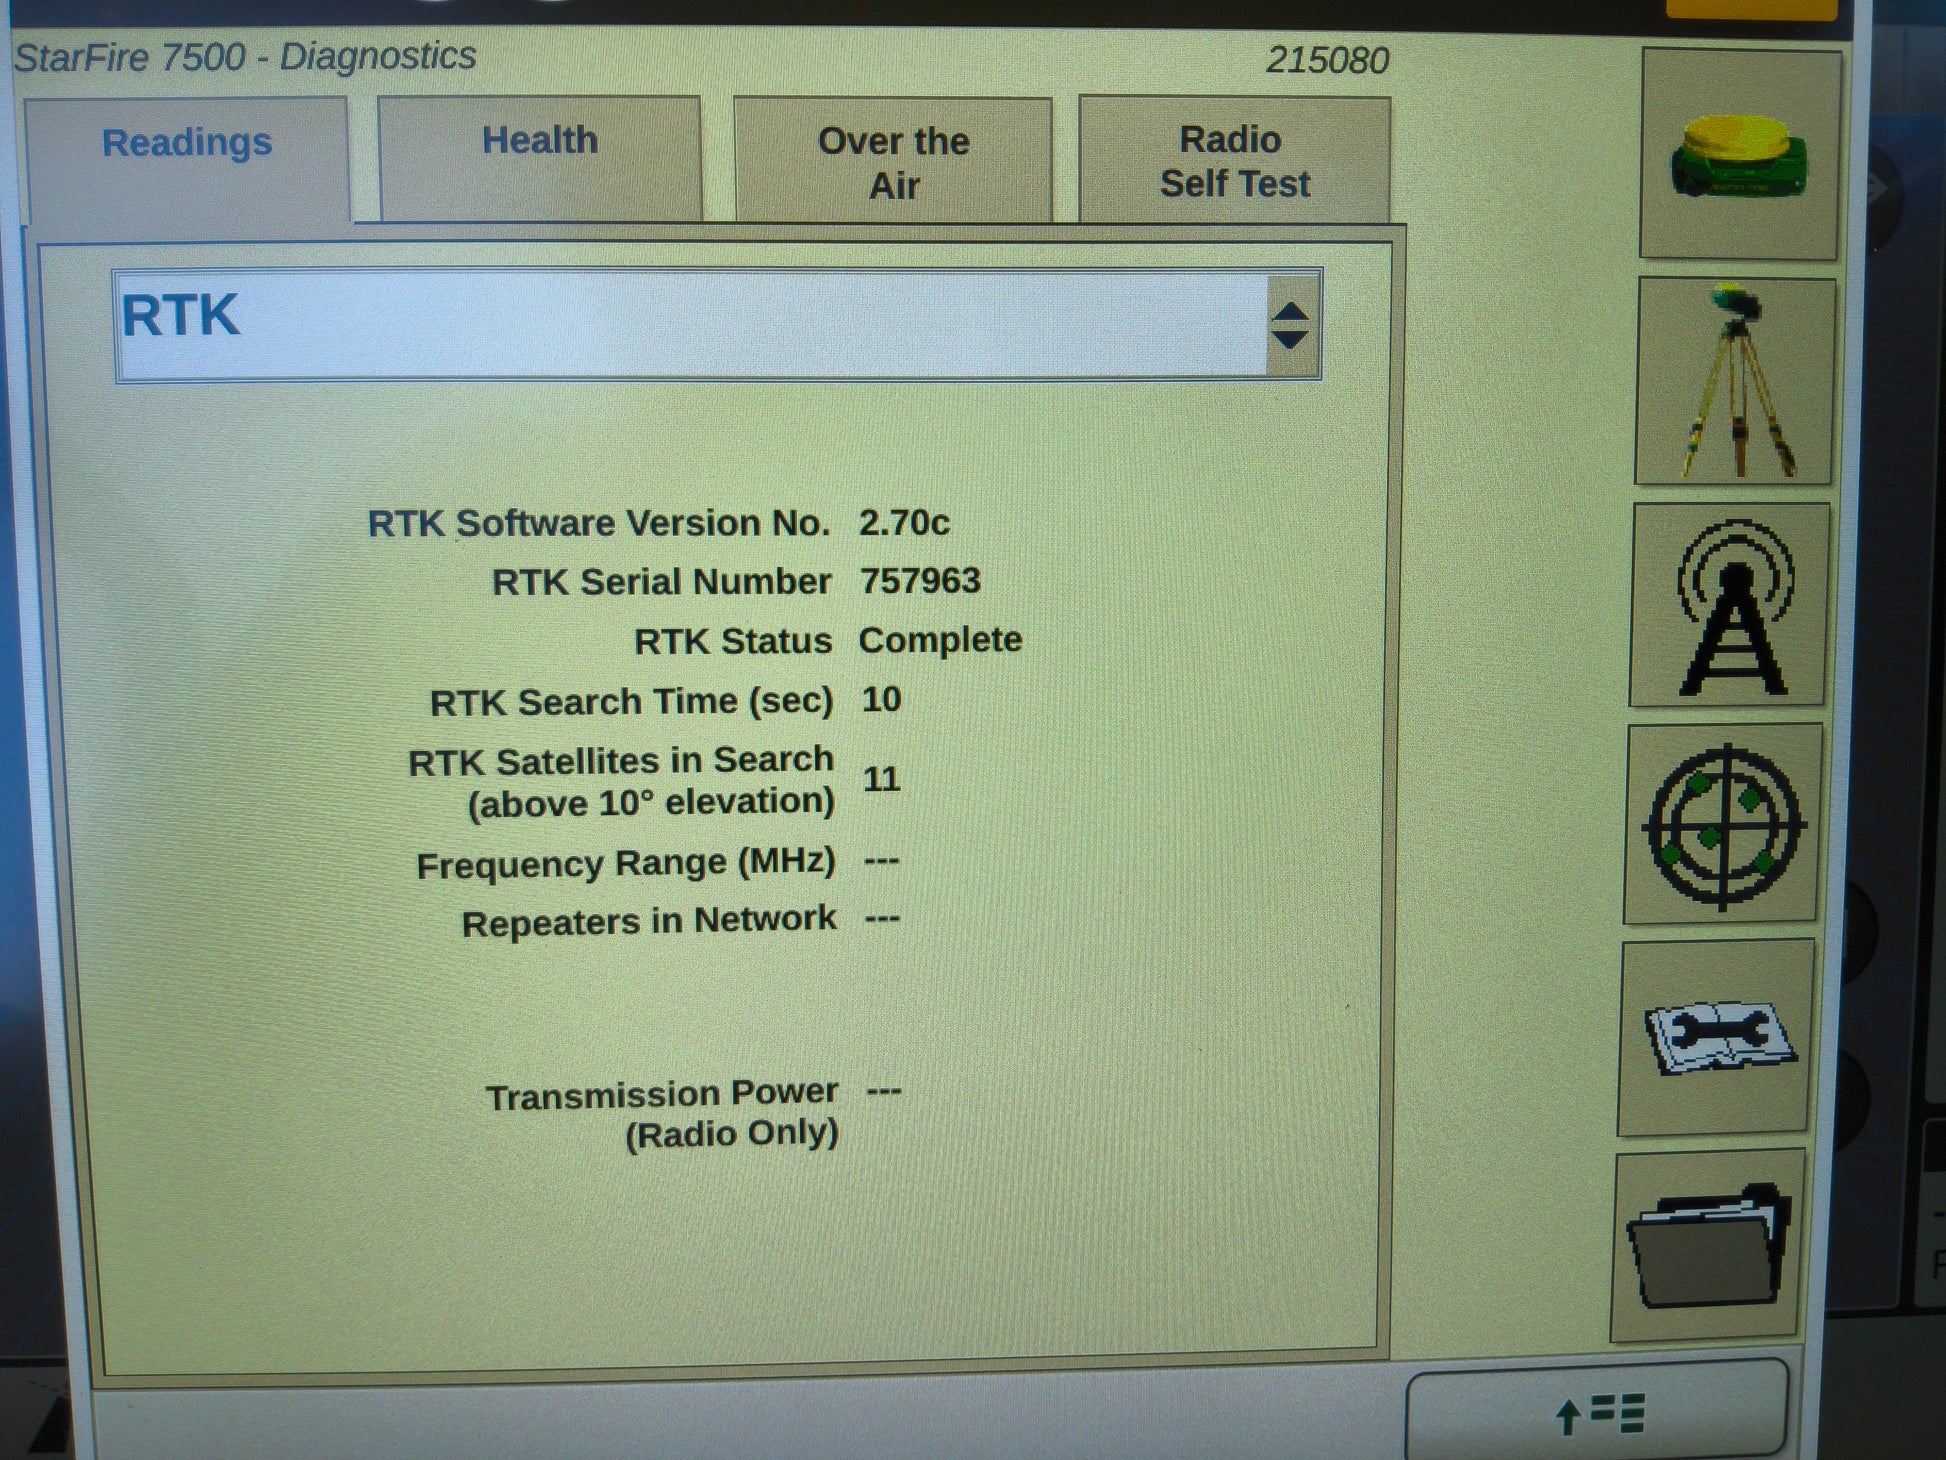Click the RTK Software Version No. label
The width and height of the screenshot is (1946, 1460).
[599, 523]
